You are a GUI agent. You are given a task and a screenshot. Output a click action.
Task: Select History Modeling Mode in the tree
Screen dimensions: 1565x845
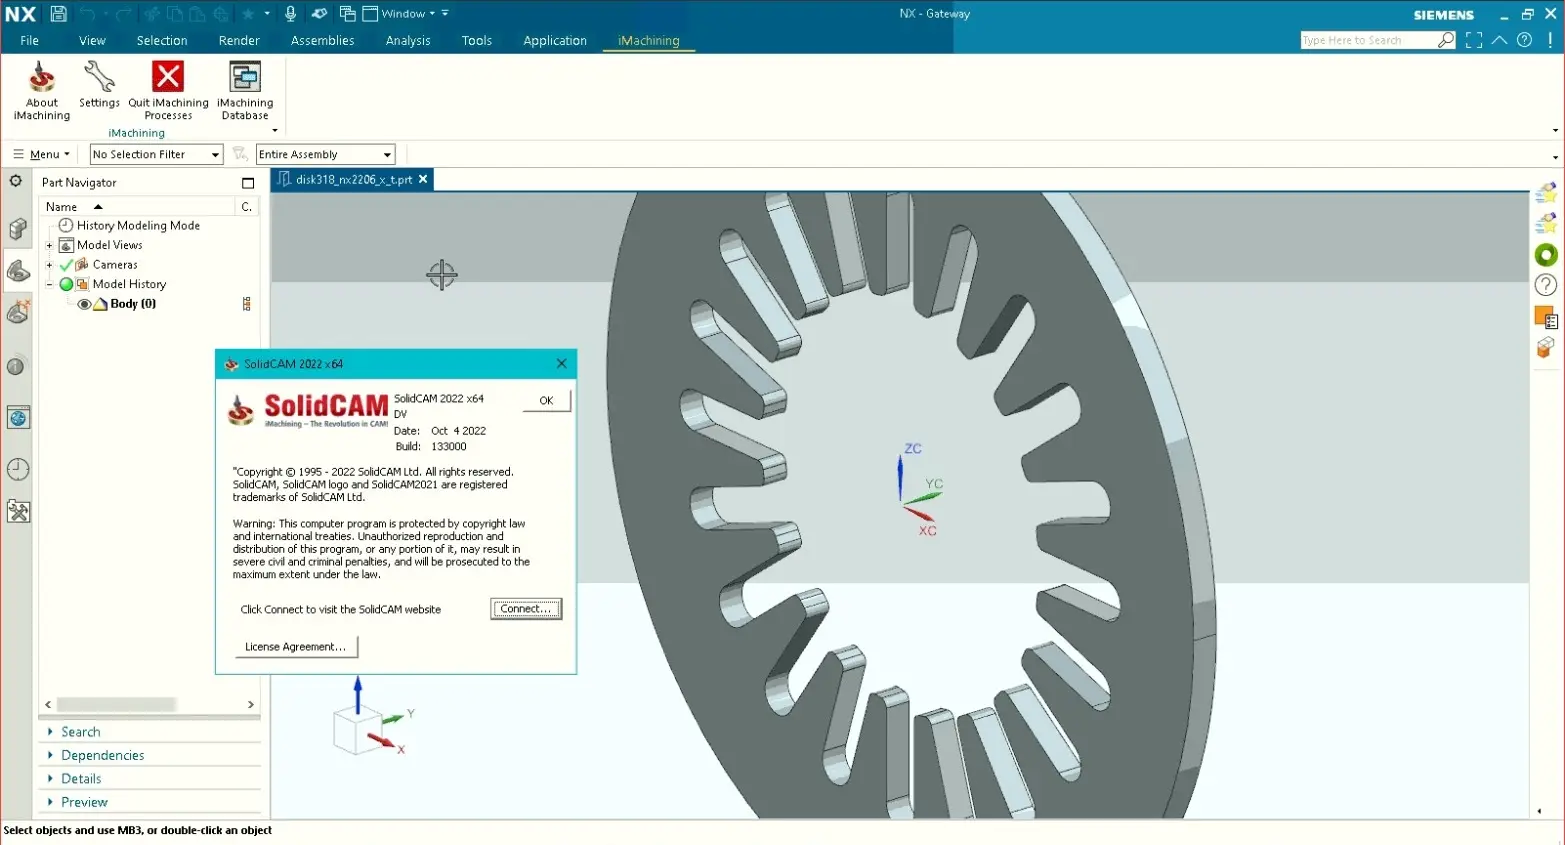click(138, 226)
